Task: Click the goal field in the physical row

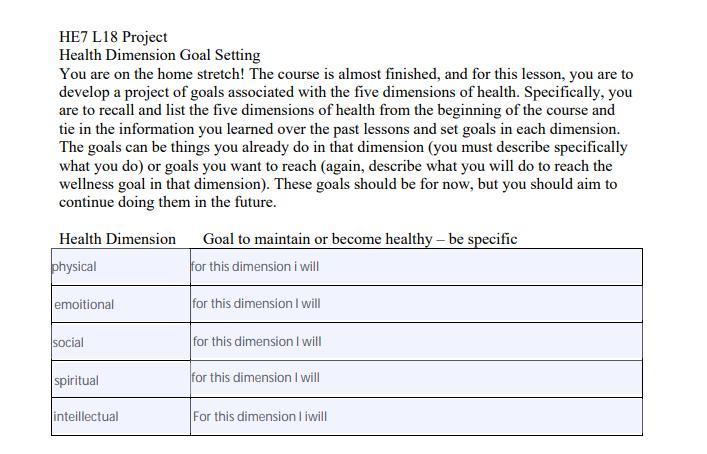Action: (415, 267)
